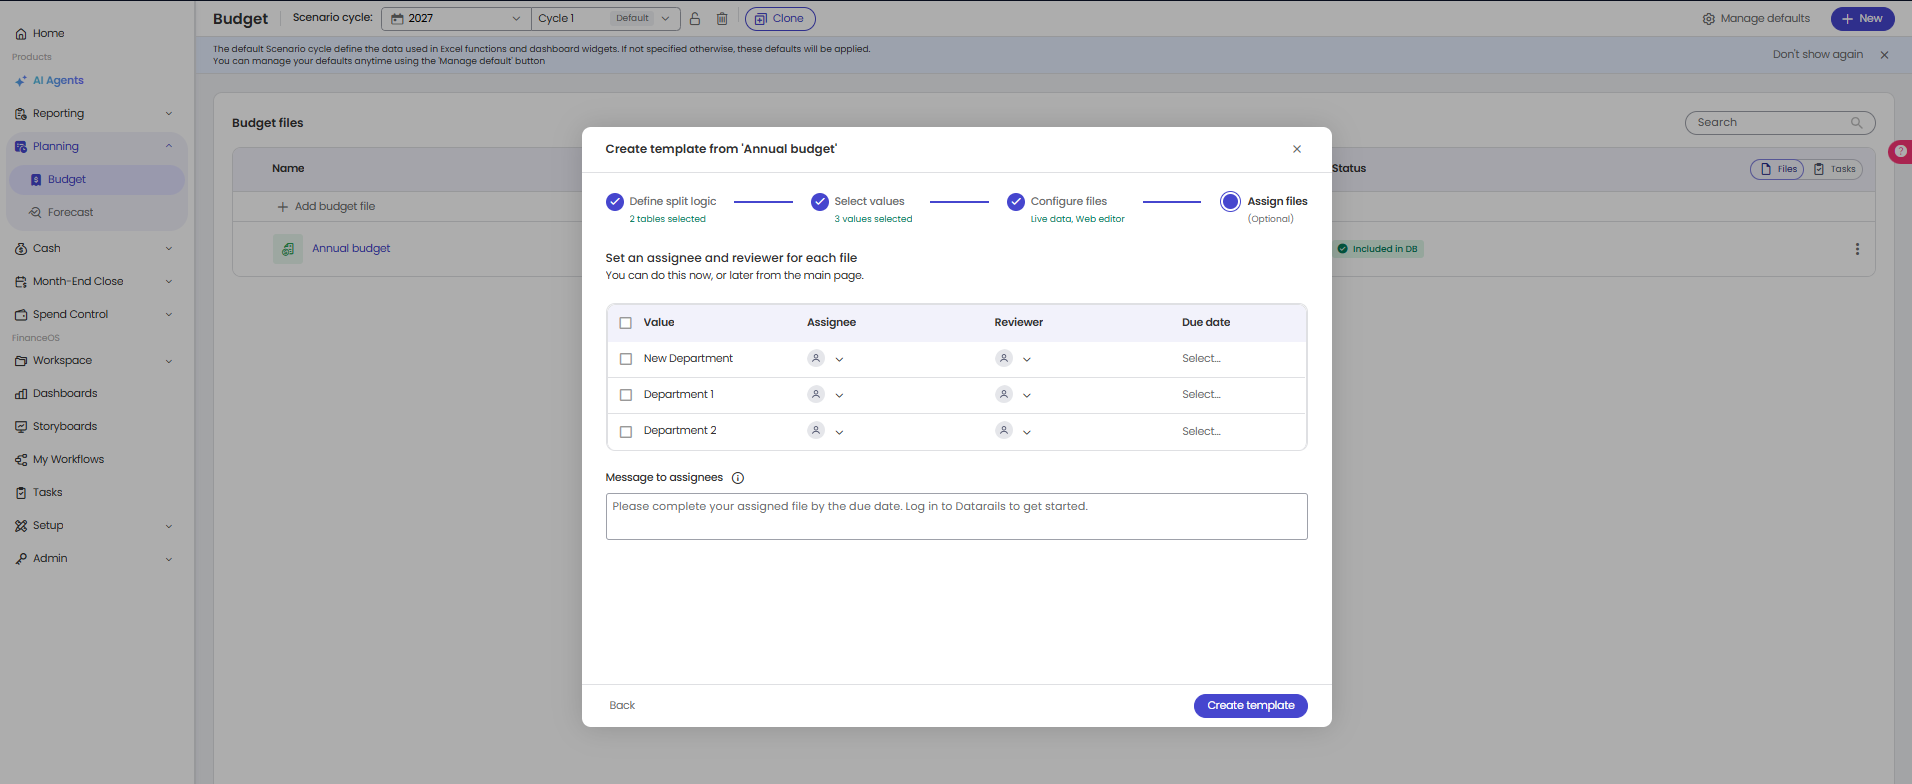The width and height of the screenshot is (1912, 784).
Task: Expand the Cash sidebar section
Action: (x=169, y=249)
